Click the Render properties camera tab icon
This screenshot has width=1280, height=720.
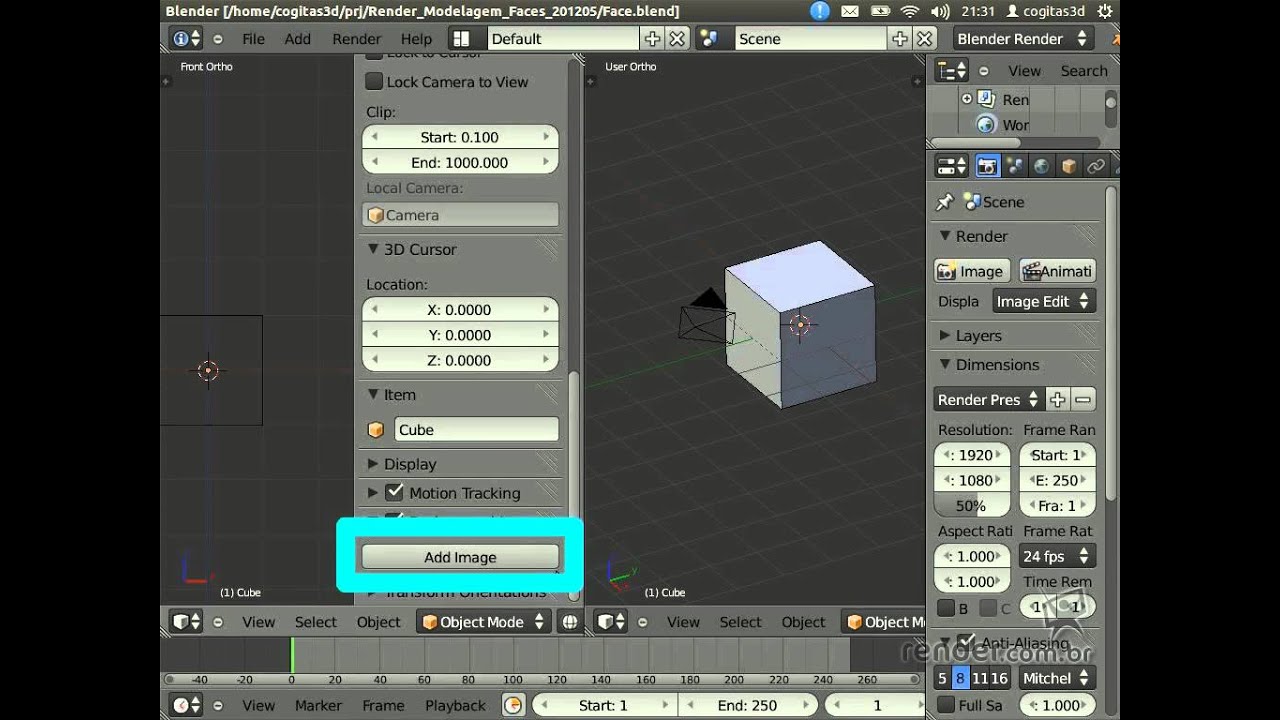(987, 166)
